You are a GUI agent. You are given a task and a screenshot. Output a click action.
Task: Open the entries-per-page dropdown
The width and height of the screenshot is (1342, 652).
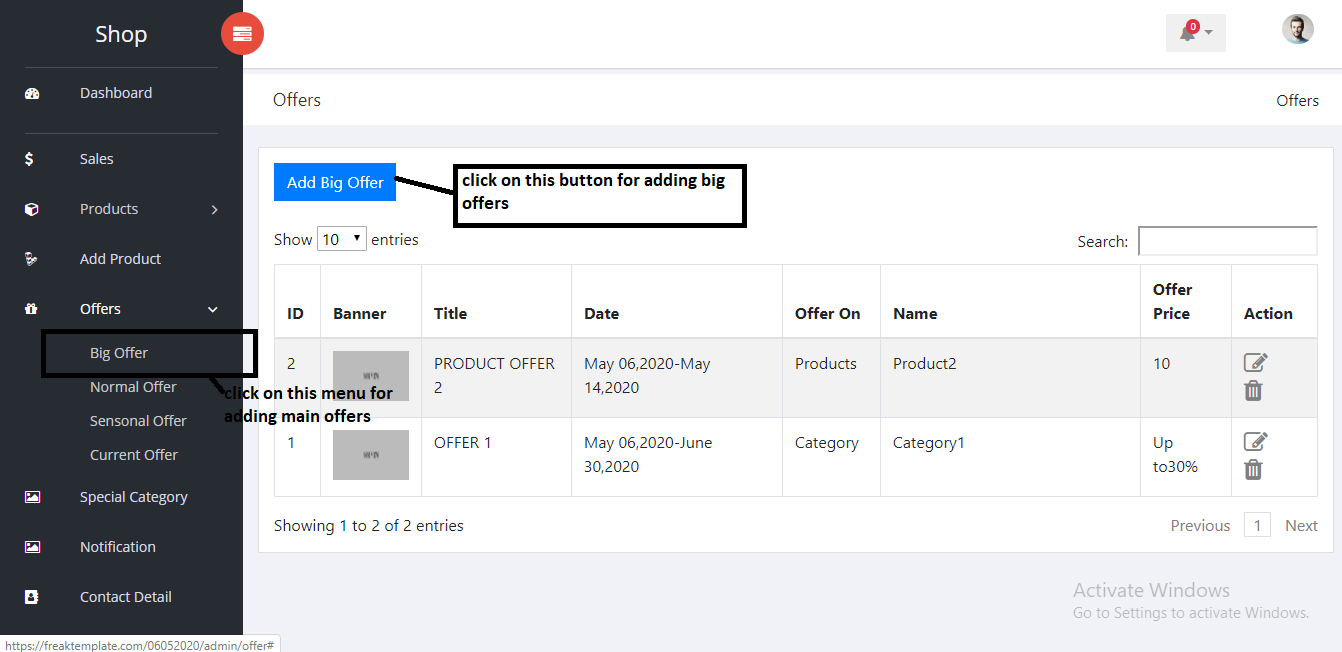(x=341, y=240)
